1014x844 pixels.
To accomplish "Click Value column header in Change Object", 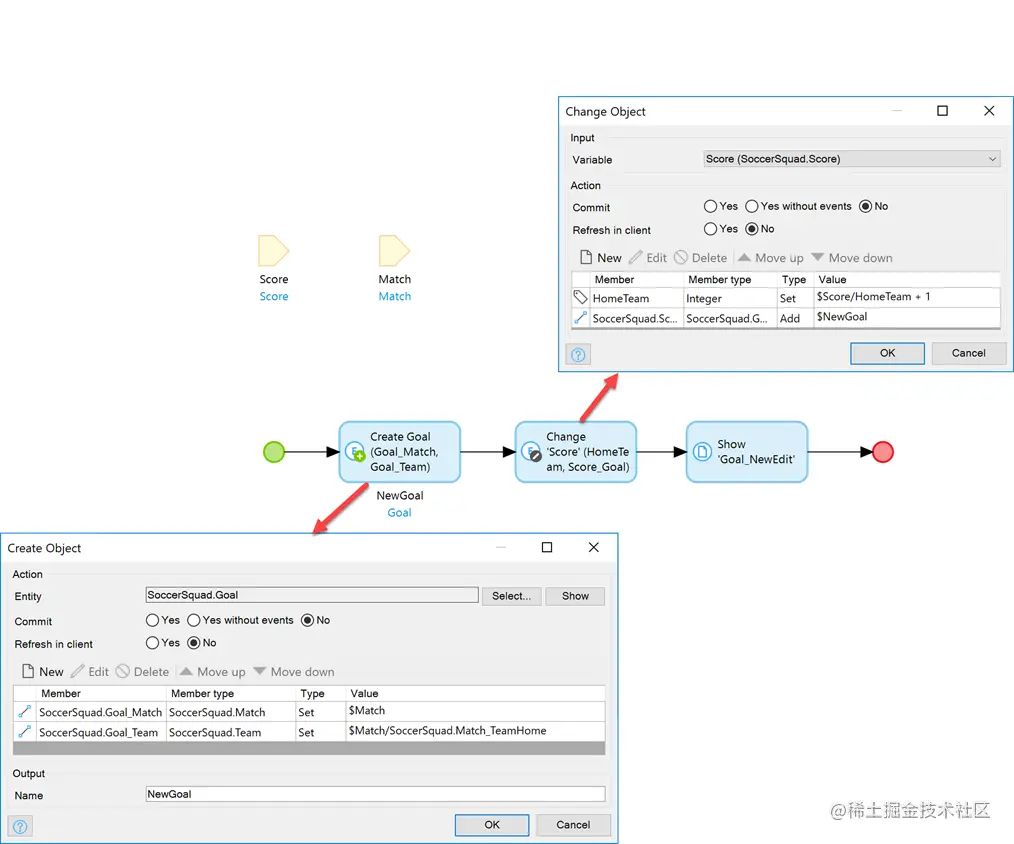I will (x=907, y=279).
